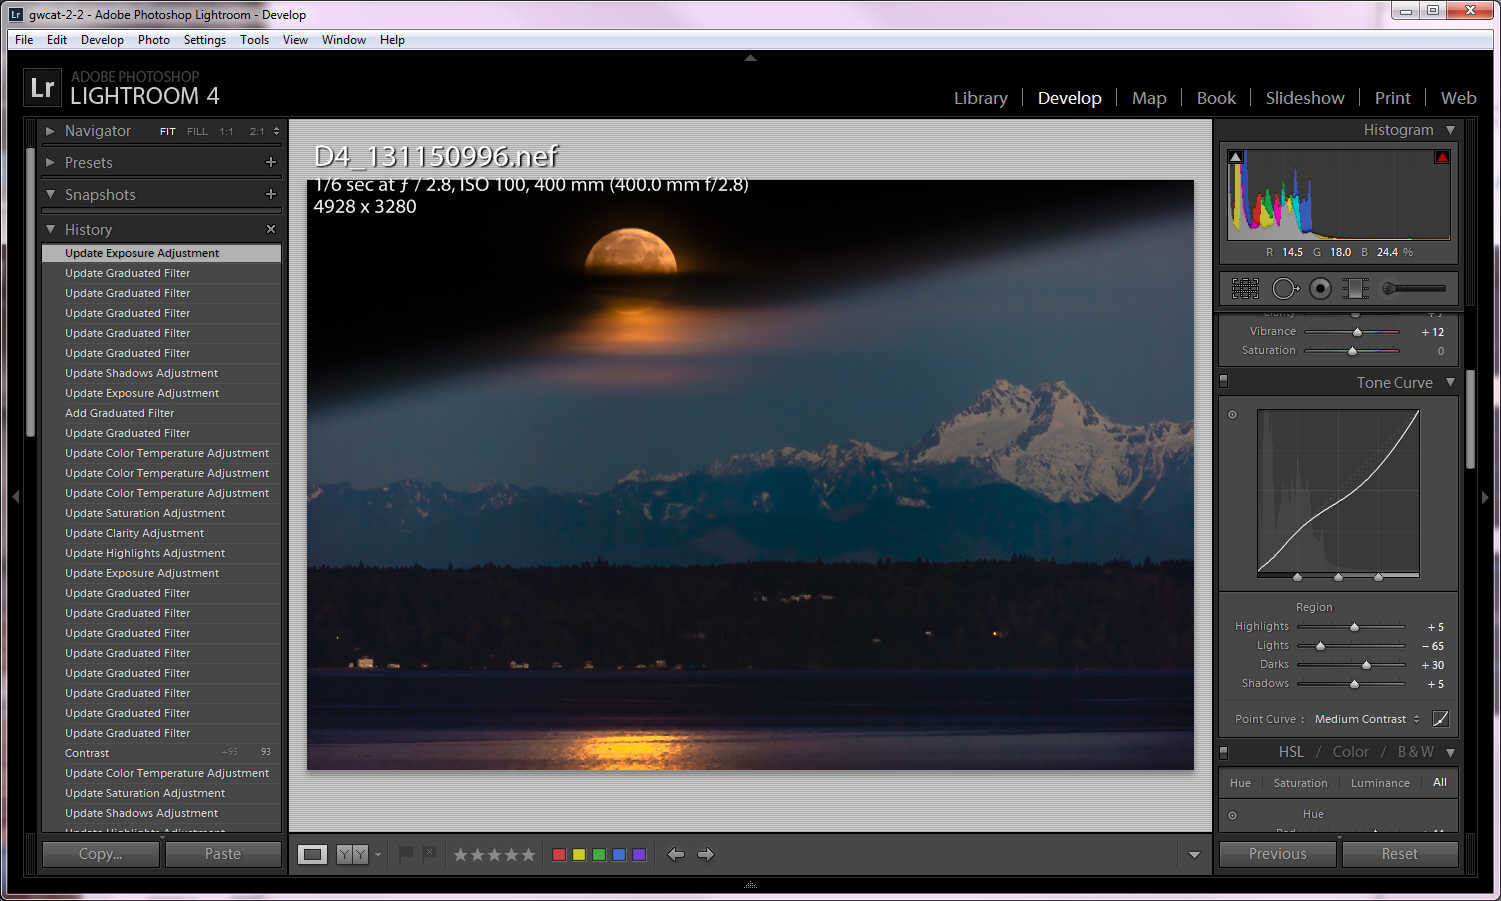Switch to Loupe view in toolbar
Image resolution: width=1501 pixels, height=901 pixels.
pyautogui.click(x=313, y=854)
